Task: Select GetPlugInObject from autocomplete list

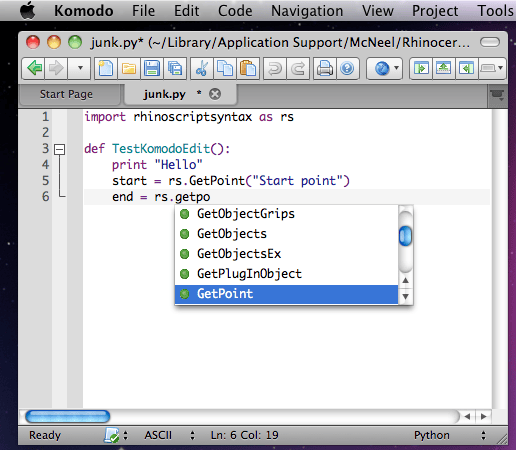Action: tap(286, 274)
